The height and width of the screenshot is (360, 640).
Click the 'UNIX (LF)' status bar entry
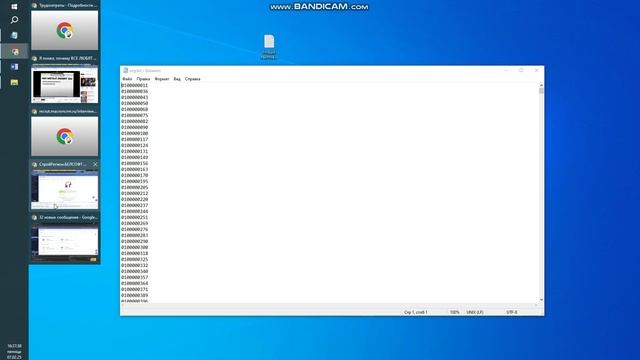[x=475, y=312]
